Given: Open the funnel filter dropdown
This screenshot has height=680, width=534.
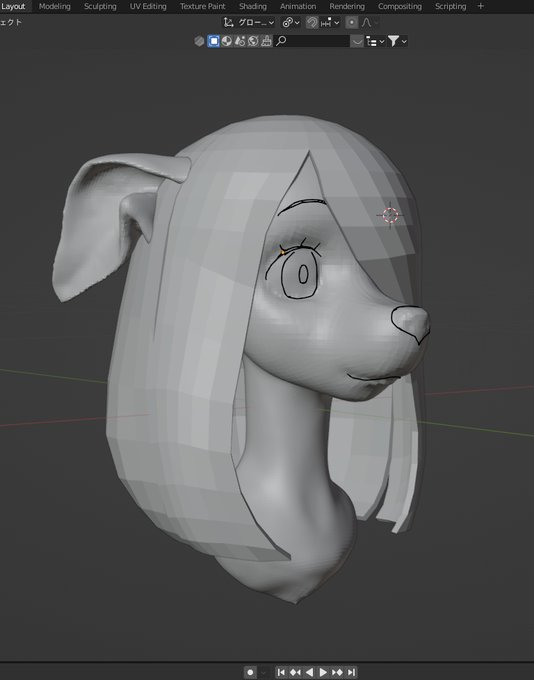Looking at the screenshot, I should coord(397,41).
